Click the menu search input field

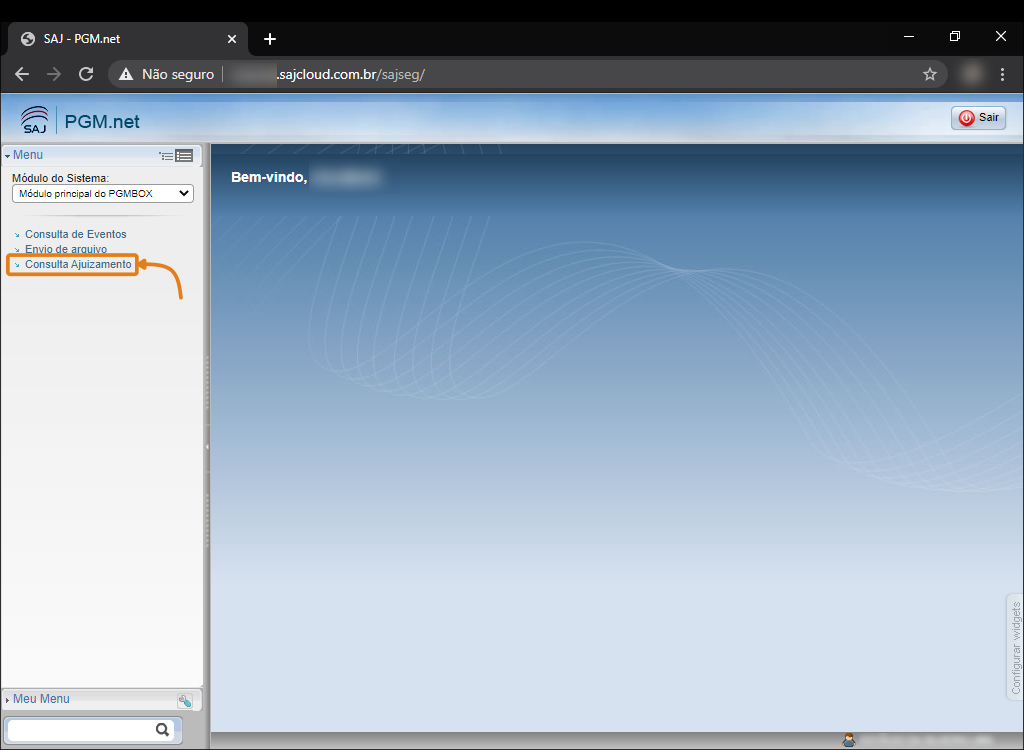[x=80, y=730]
